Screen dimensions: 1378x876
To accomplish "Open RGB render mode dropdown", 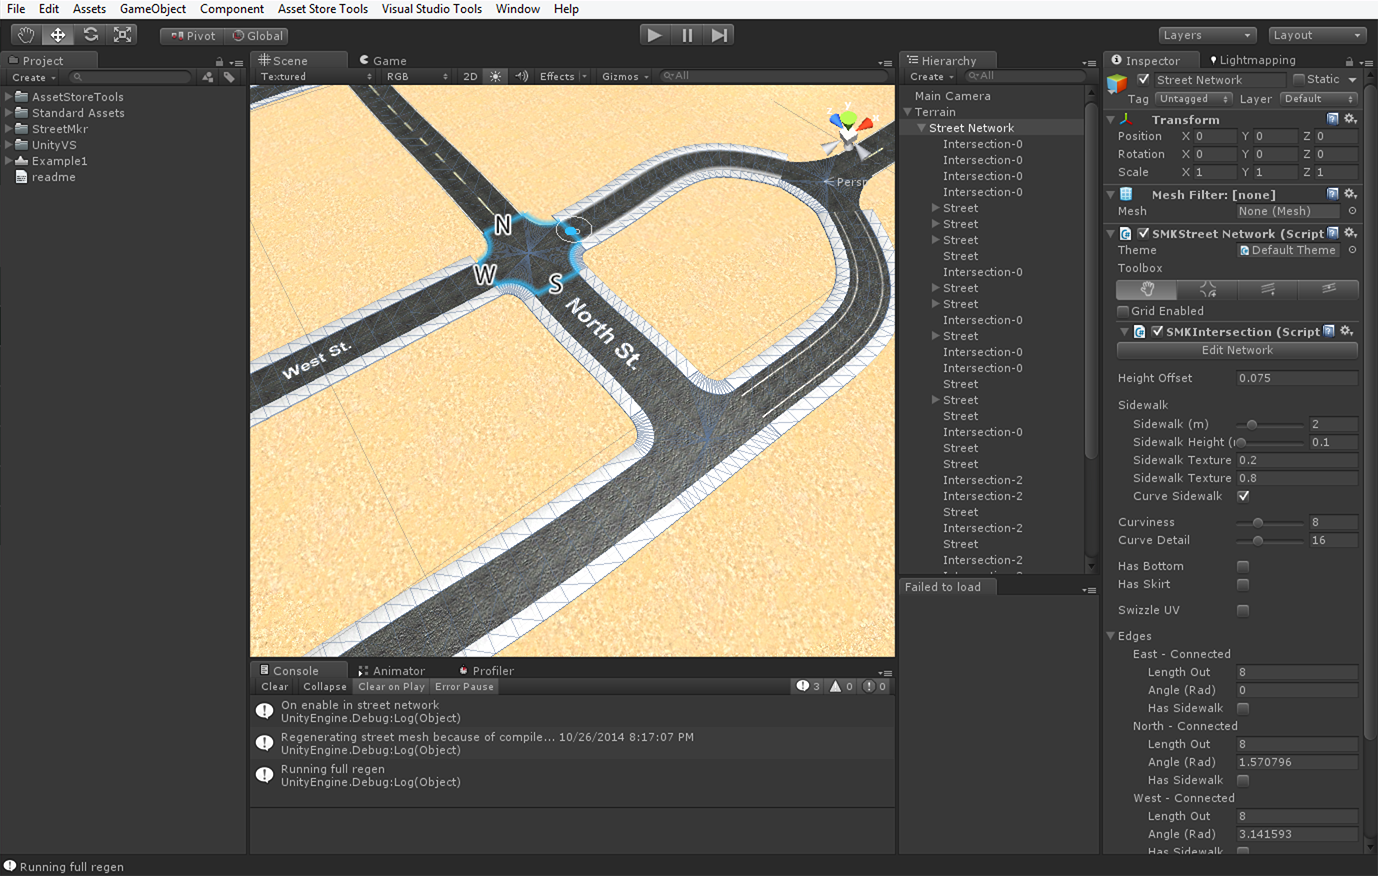I will pyautogui.click(x=417, y=76).
